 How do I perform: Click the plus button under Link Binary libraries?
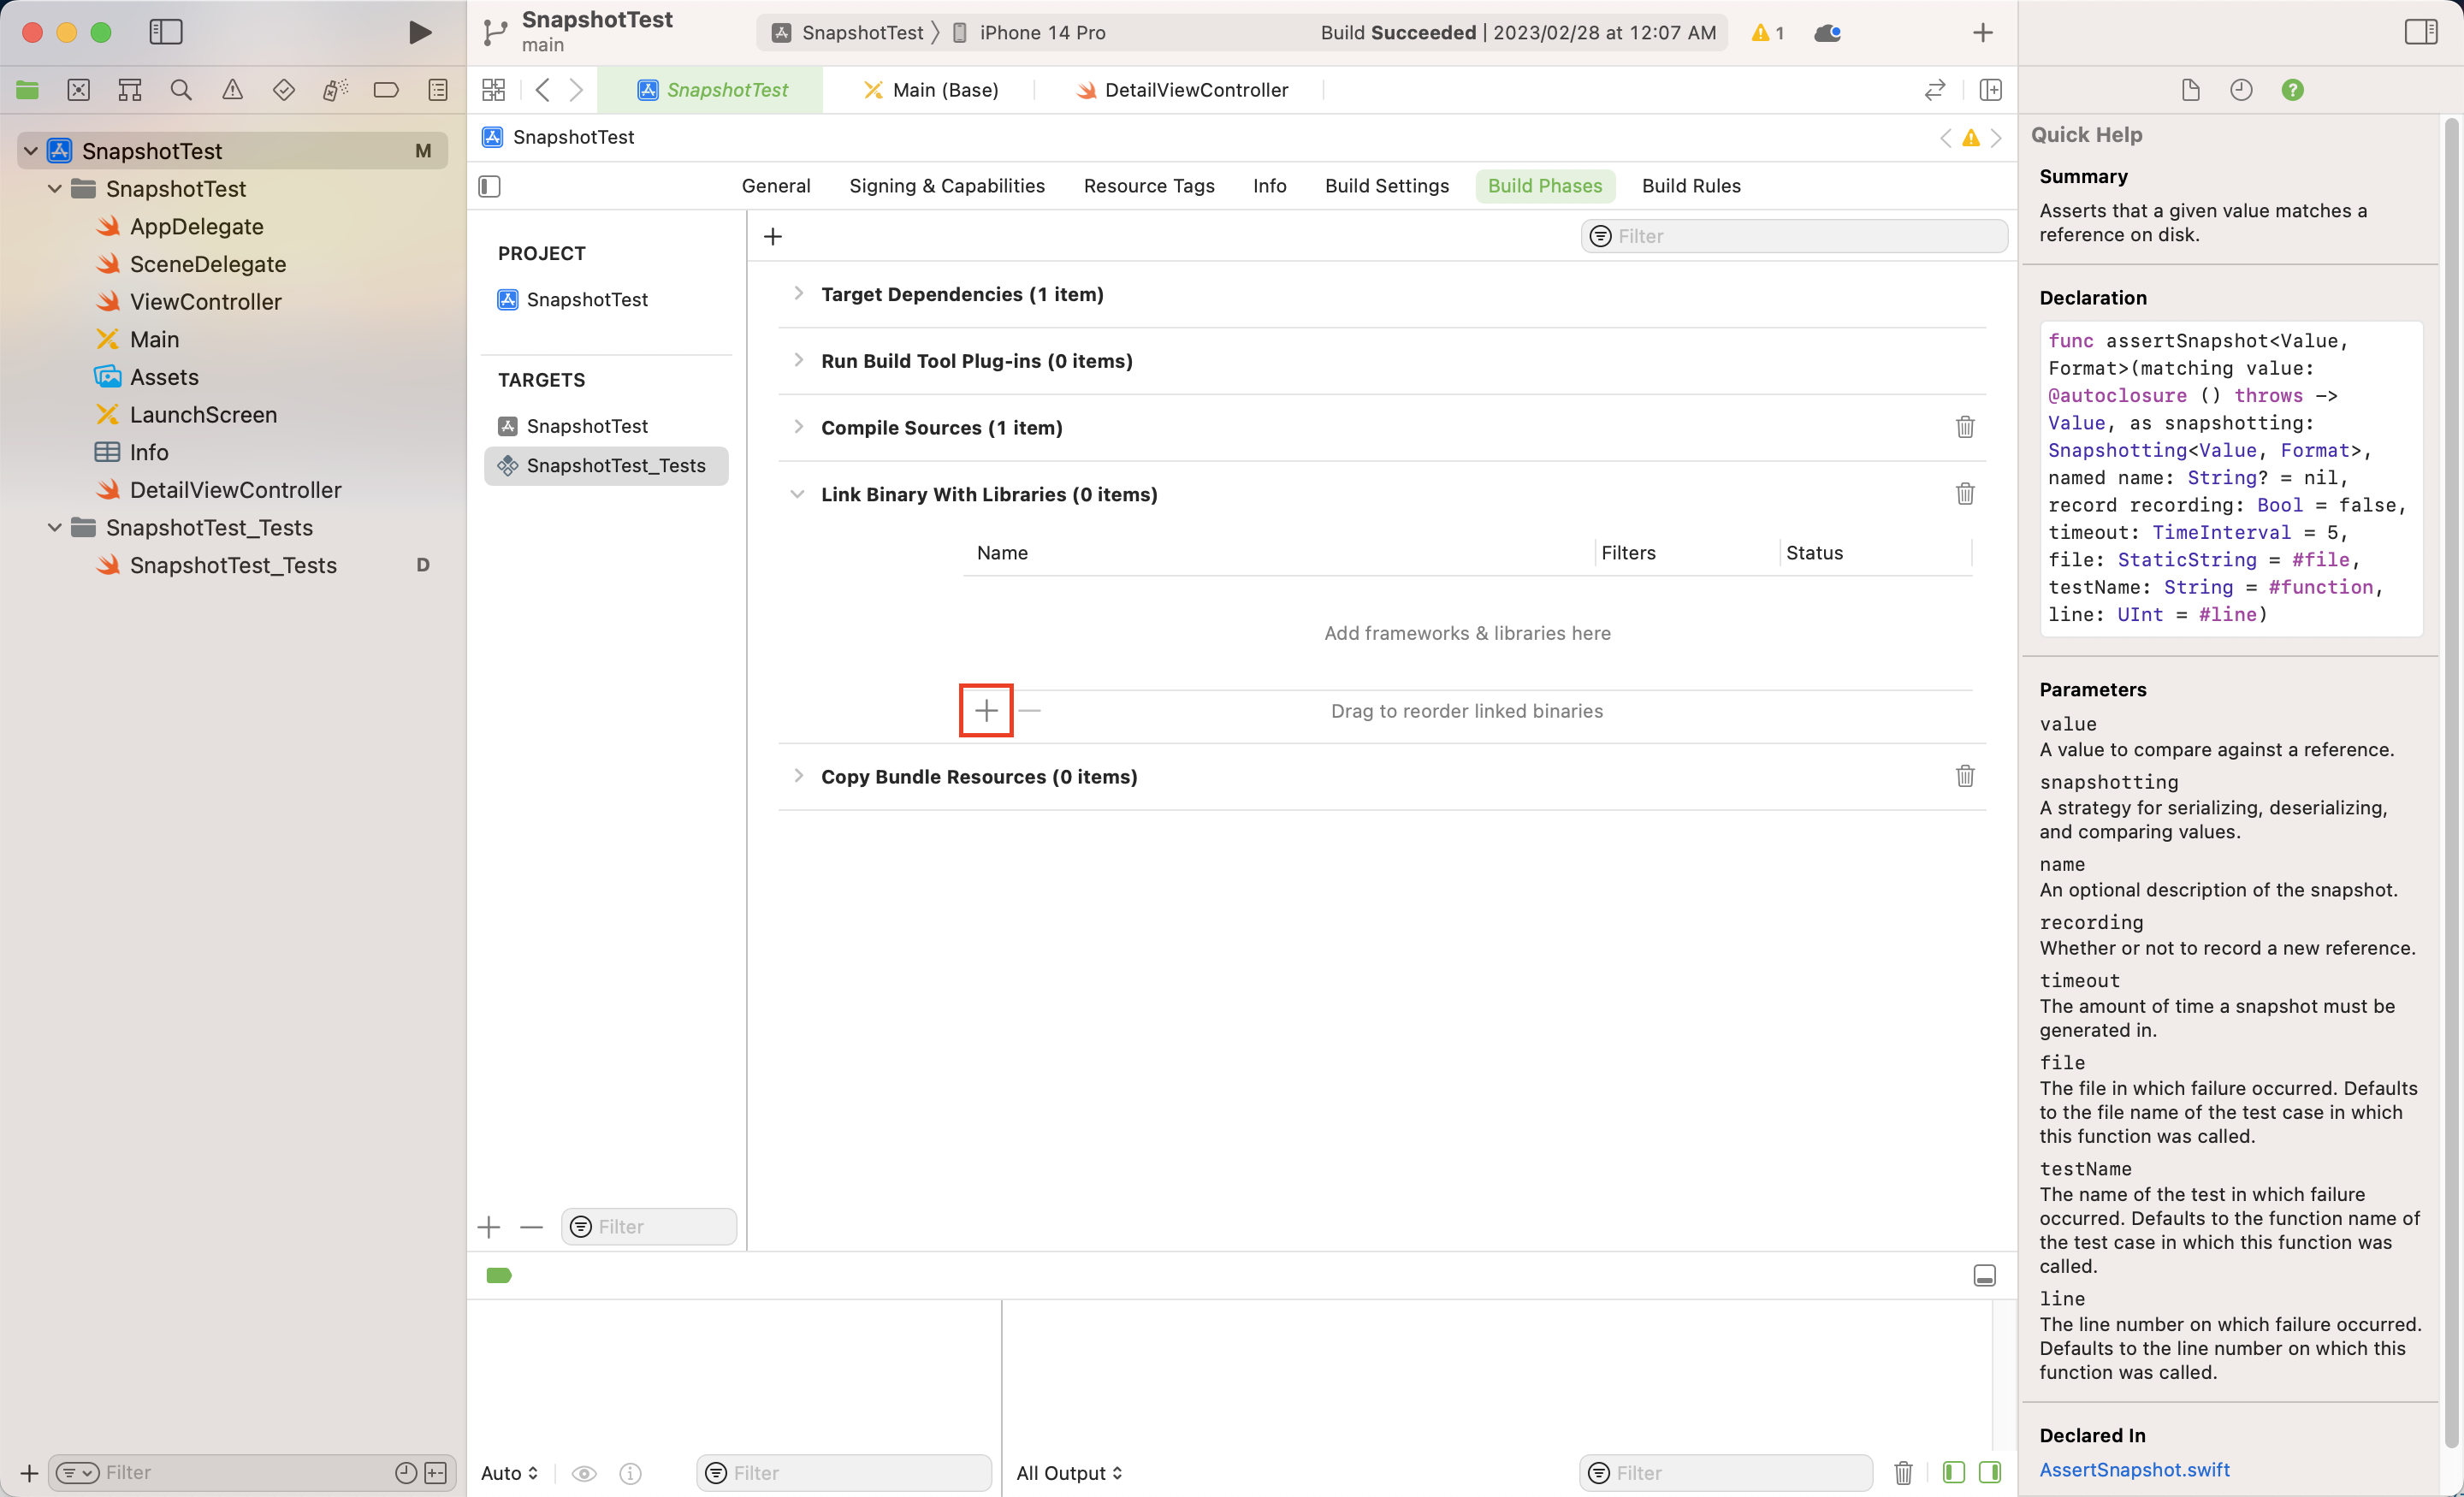coord(986,711)
